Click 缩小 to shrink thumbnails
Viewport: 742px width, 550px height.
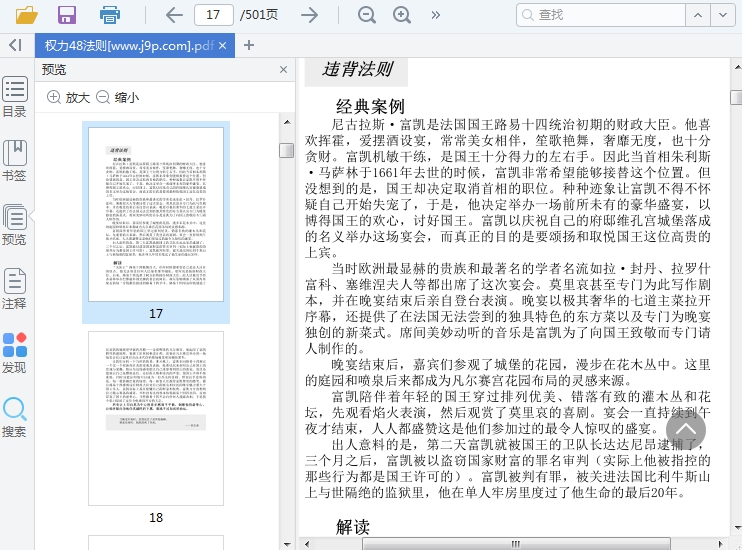[x=117, y=97]
